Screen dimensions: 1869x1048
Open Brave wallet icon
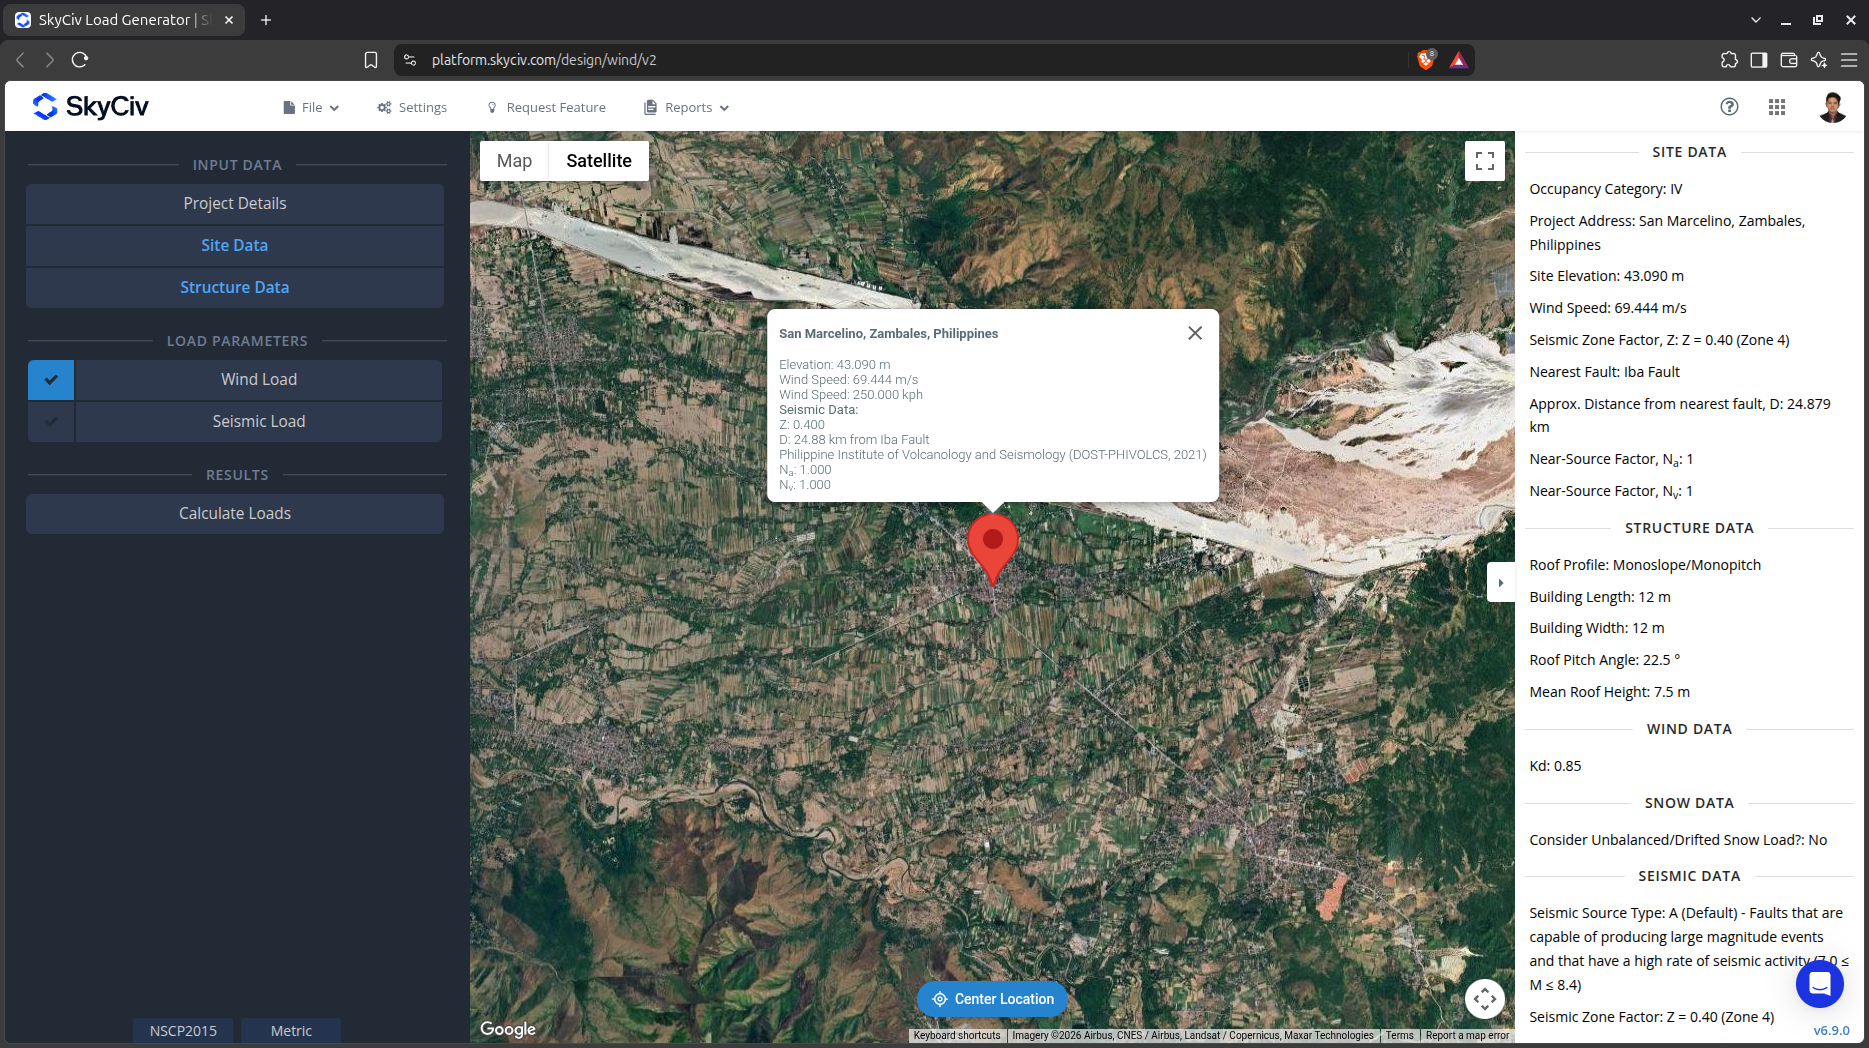1789,60
